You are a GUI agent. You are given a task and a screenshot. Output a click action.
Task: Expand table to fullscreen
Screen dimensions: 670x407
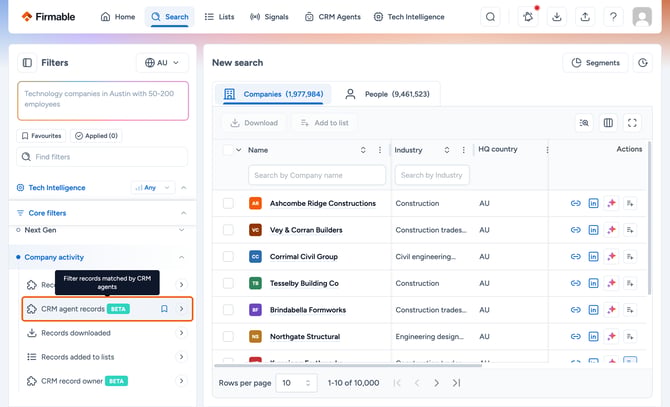coord(632,123)
